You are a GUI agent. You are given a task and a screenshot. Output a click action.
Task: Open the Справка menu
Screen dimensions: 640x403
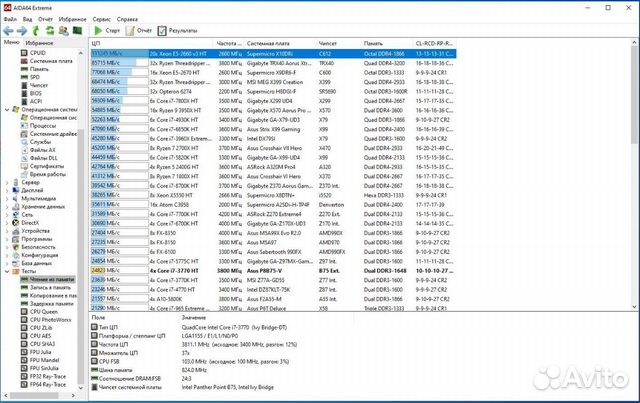pyautogui.click(x=127, y=19)
